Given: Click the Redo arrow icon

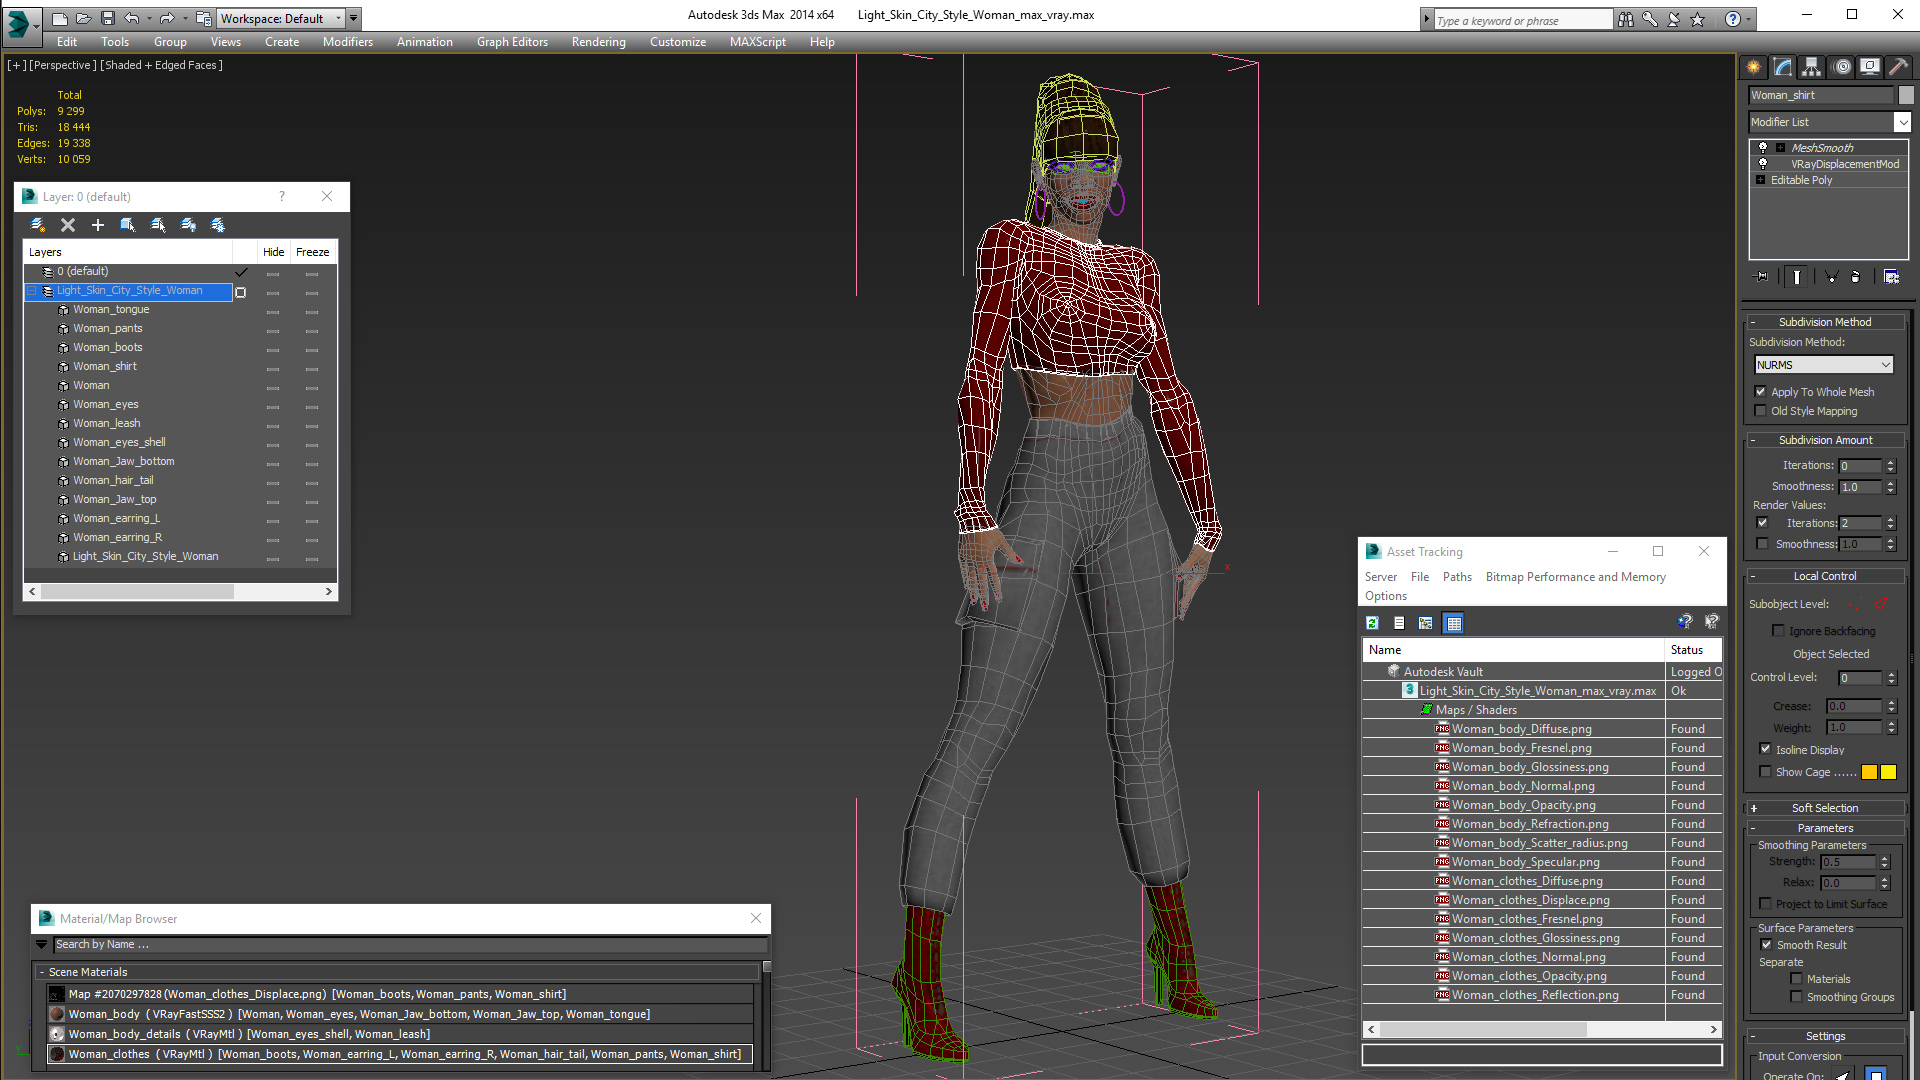Looking at the screenshot, I should click(x=166, y=18).
